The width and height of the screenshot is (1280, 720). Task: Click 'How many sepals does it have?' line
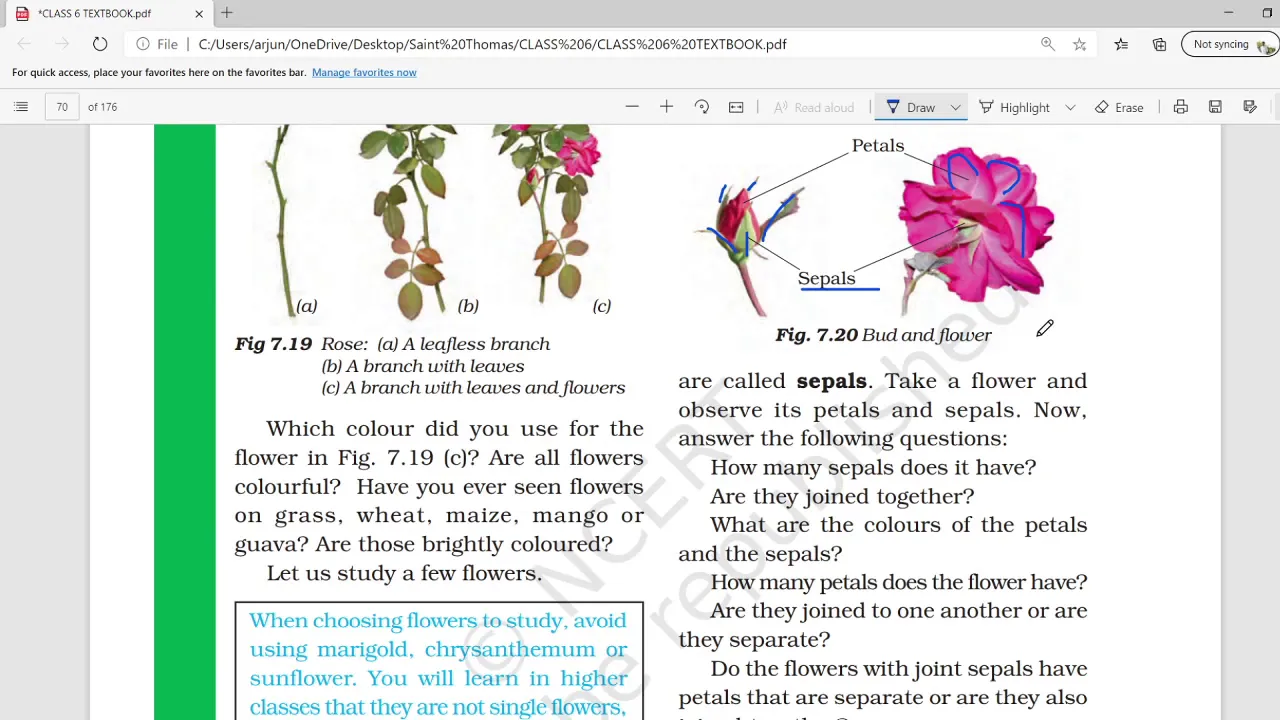coord(873,467)
